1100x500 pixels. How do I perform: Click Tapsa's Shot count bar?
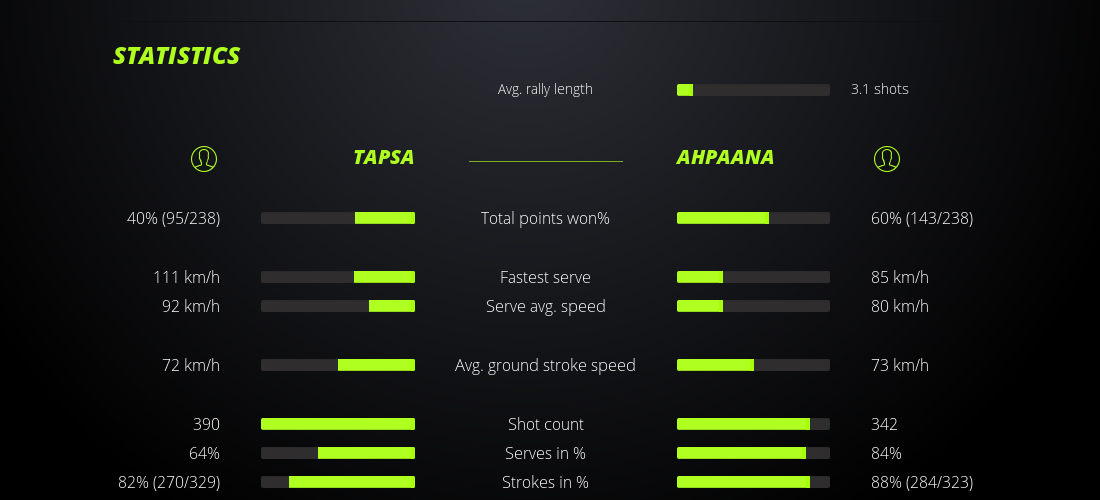pos(338,424)
